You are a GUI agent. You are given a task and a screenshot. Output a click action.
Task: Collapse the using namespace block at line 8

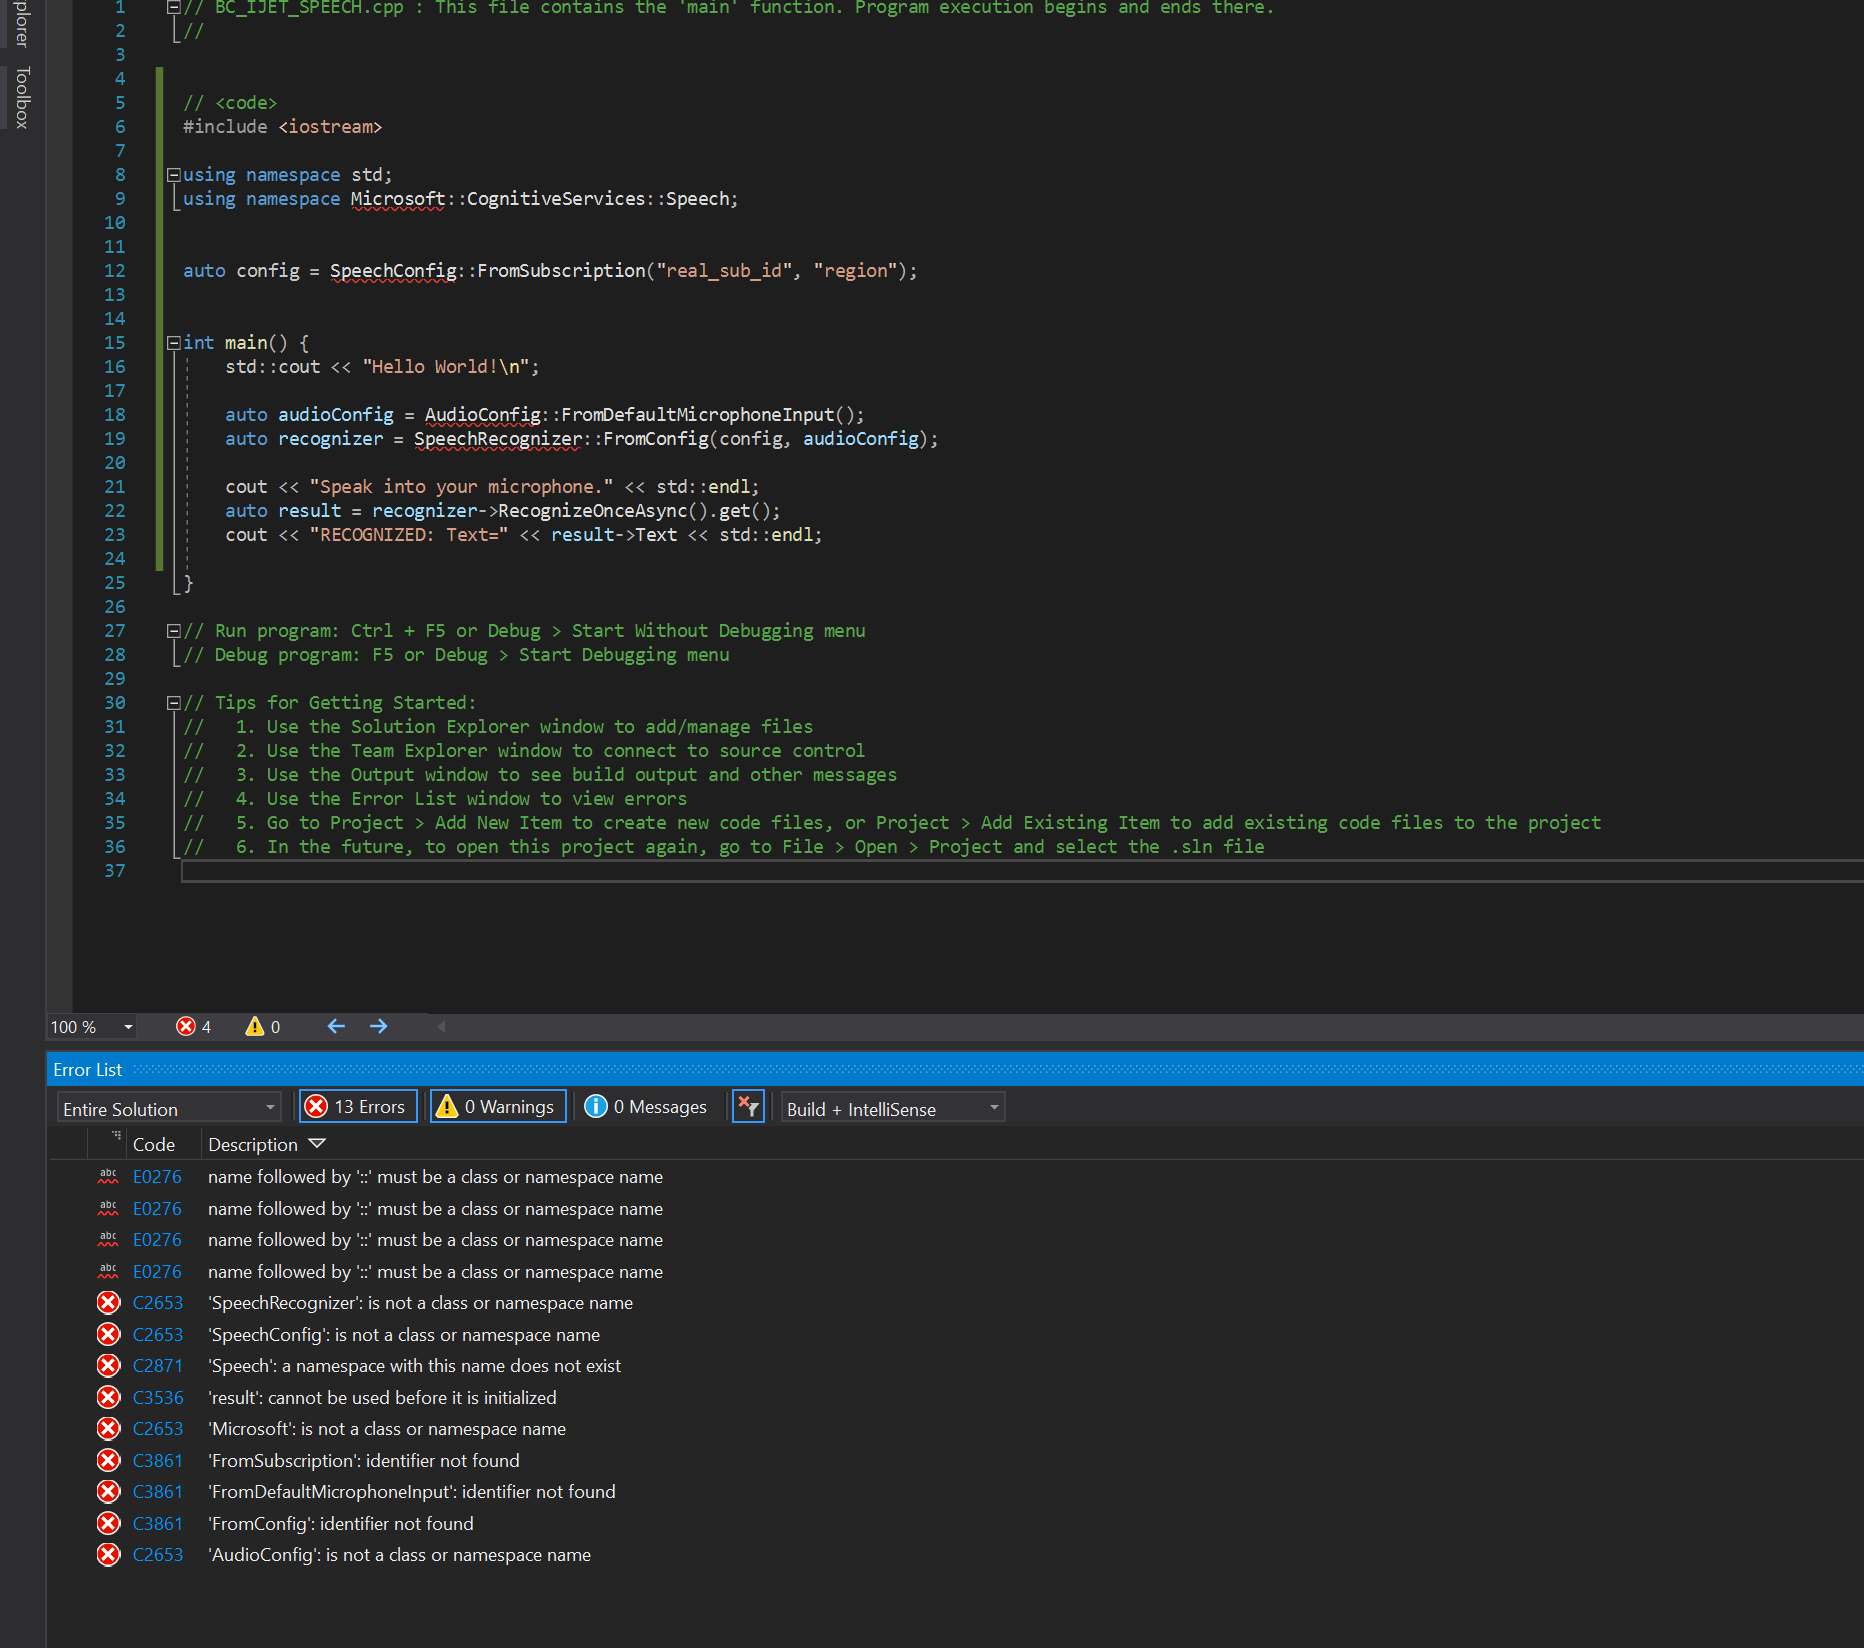(173, 175)
